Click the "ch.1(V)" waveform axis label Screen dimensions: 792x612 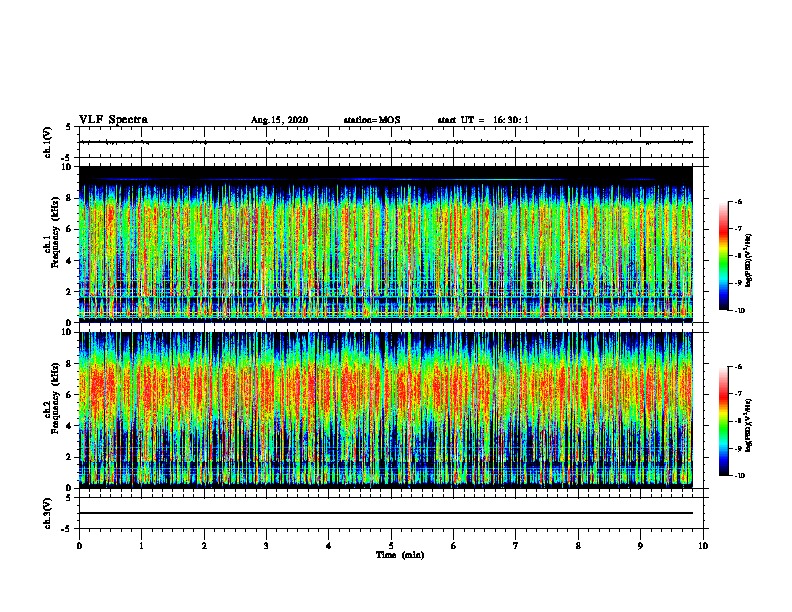click(48, 142)
